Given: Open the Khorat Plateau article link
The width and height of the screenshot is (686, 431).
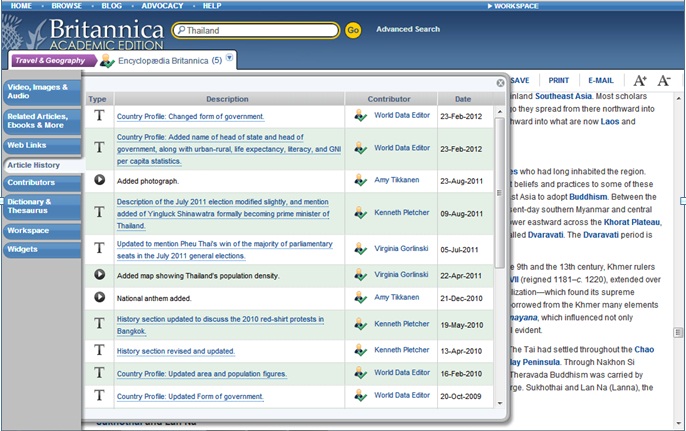Looking at the screenshot, I should point(632,222).
